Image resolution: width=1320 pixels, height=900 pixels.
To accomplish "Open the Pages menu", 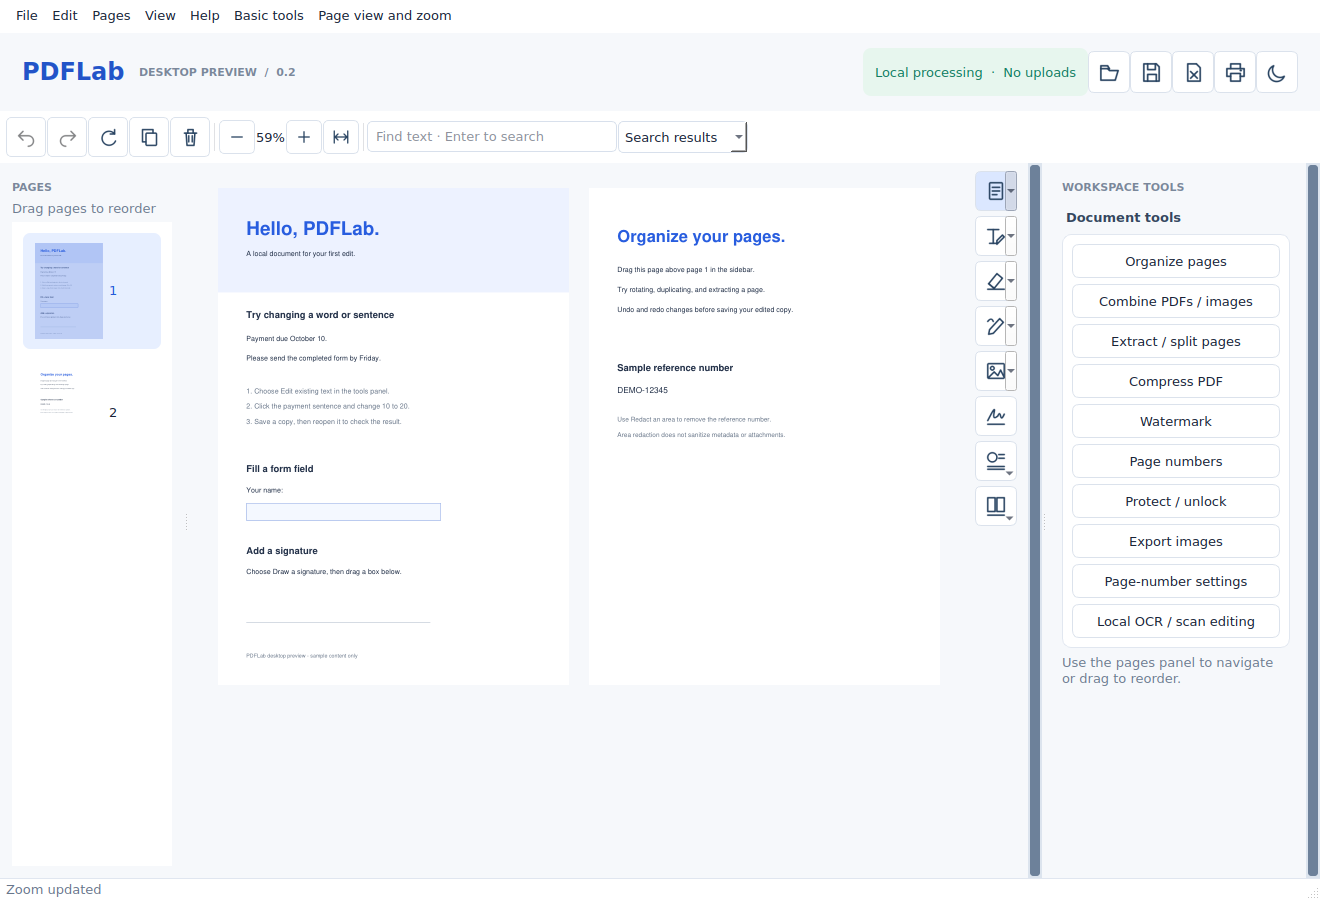I will (x=111, y=15).
